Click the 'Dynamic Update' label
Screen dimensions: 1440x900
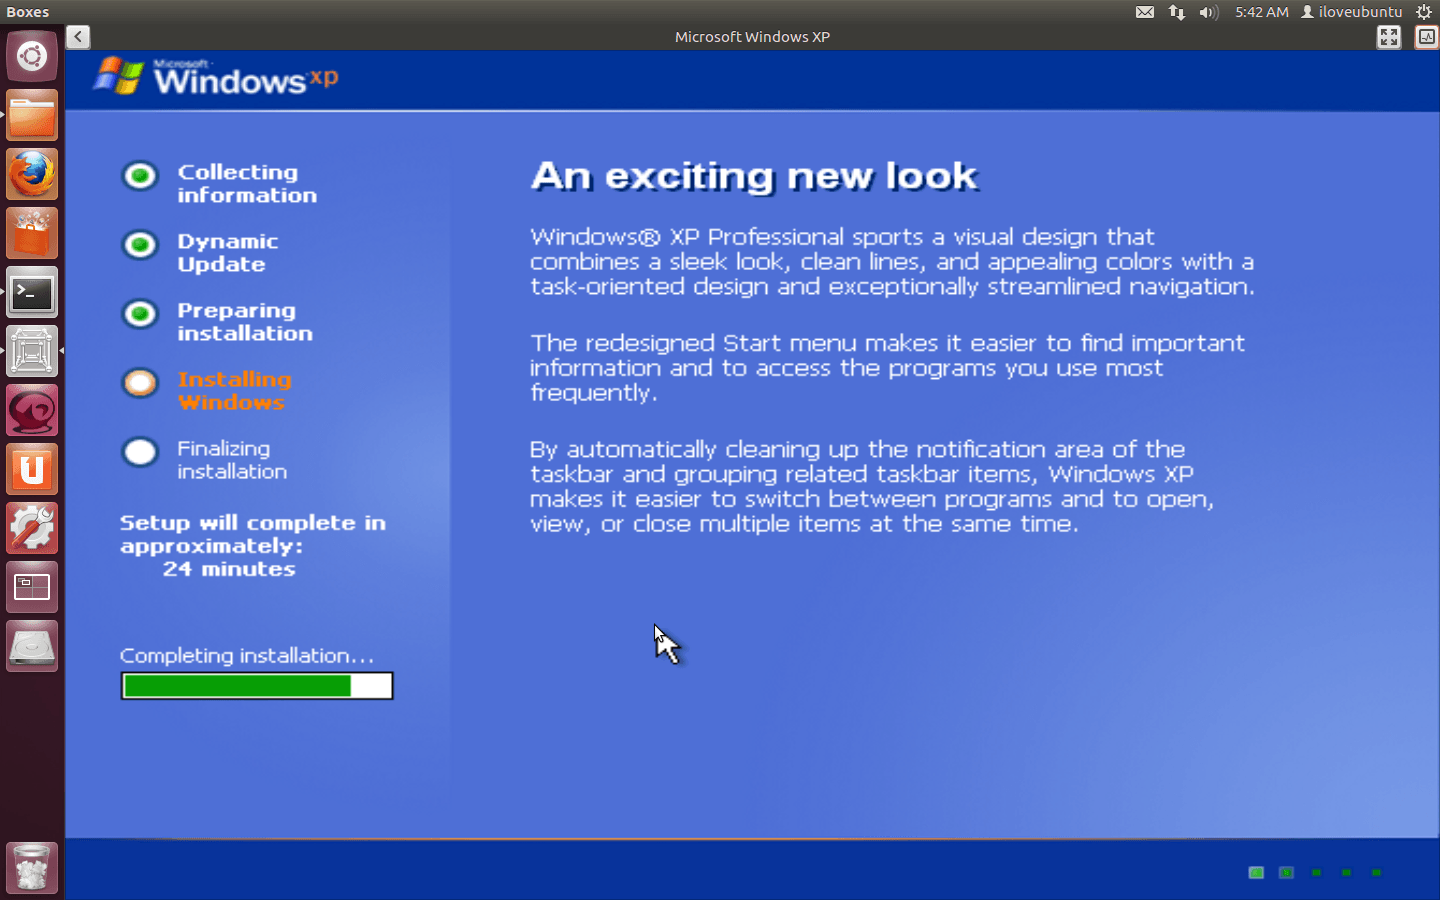point(228,253)
